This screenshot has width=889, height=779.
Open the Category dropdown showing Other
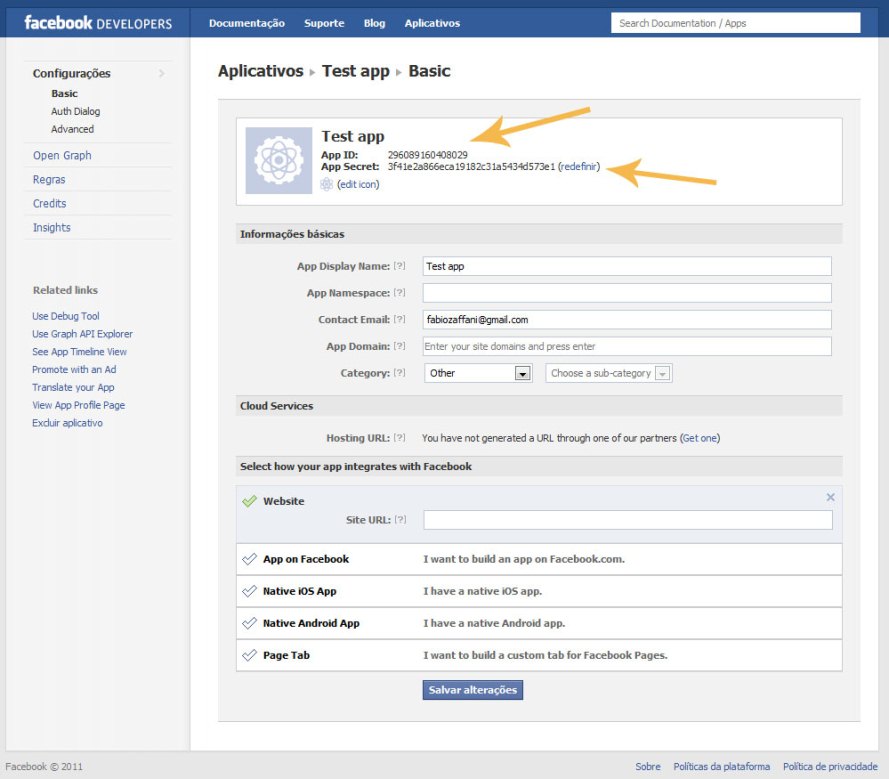click(478, 373)
